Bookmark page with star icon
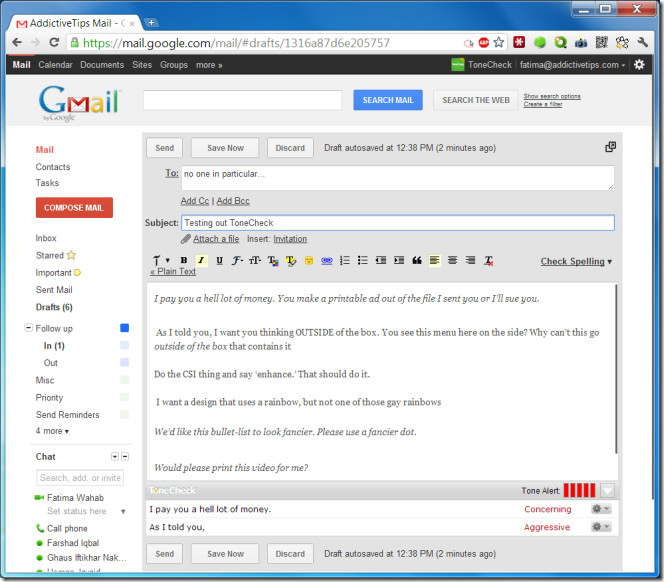Viewport: 664px width, 582px height. [x=499, y=42]
